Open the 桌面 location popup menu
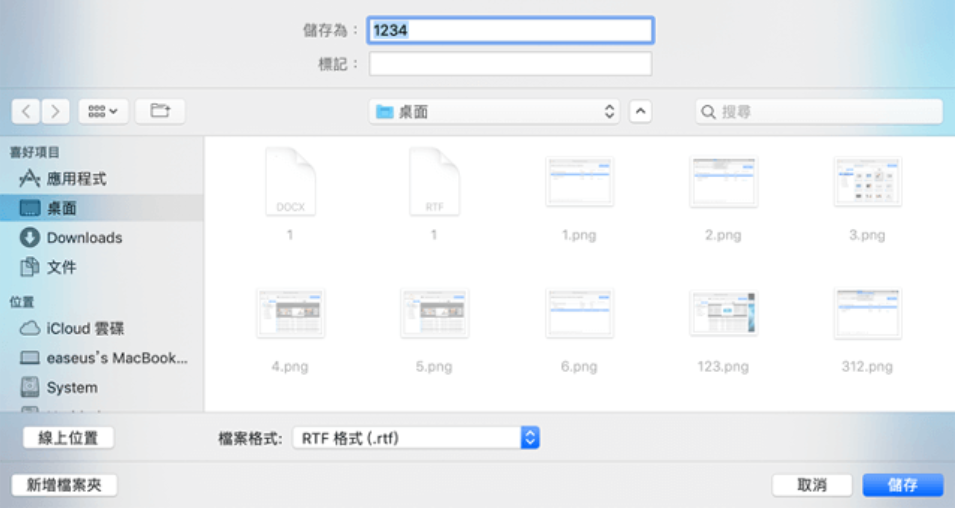 [x=494, y=112]
